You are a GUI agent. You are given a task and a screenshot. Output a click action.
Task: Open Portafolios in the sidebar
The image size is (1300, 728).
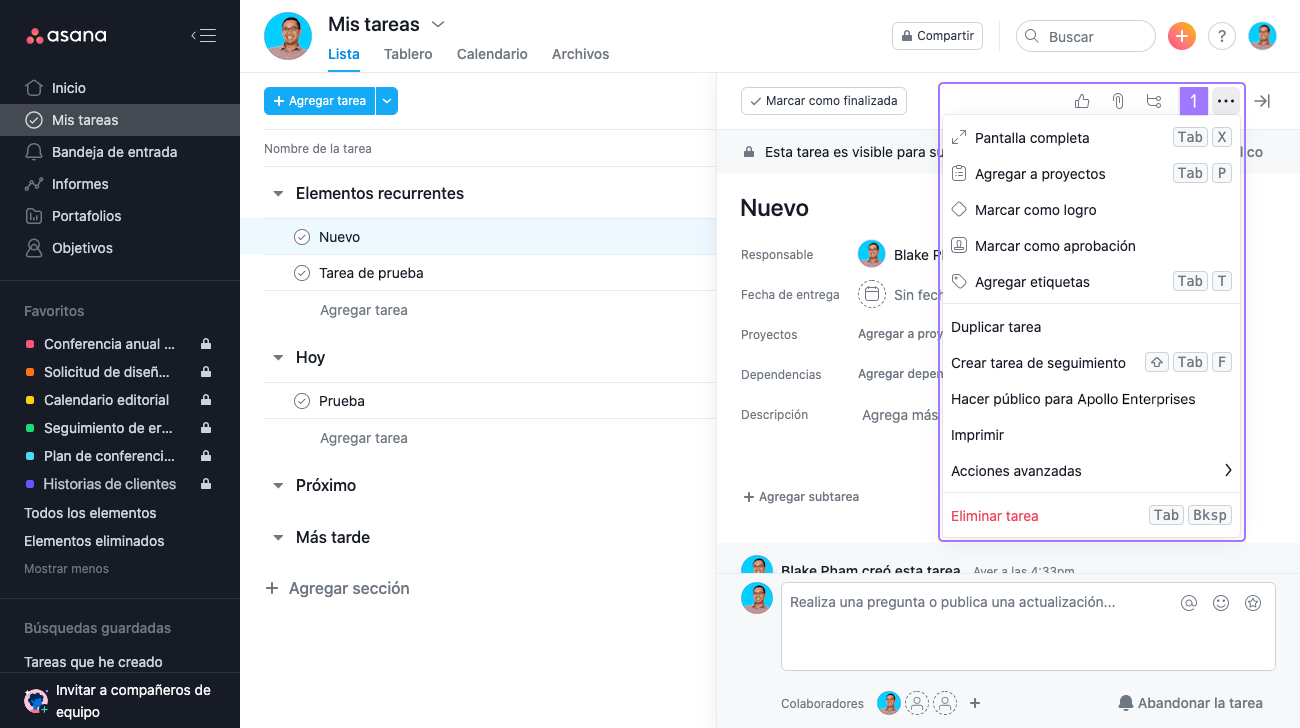coord(120,216)
